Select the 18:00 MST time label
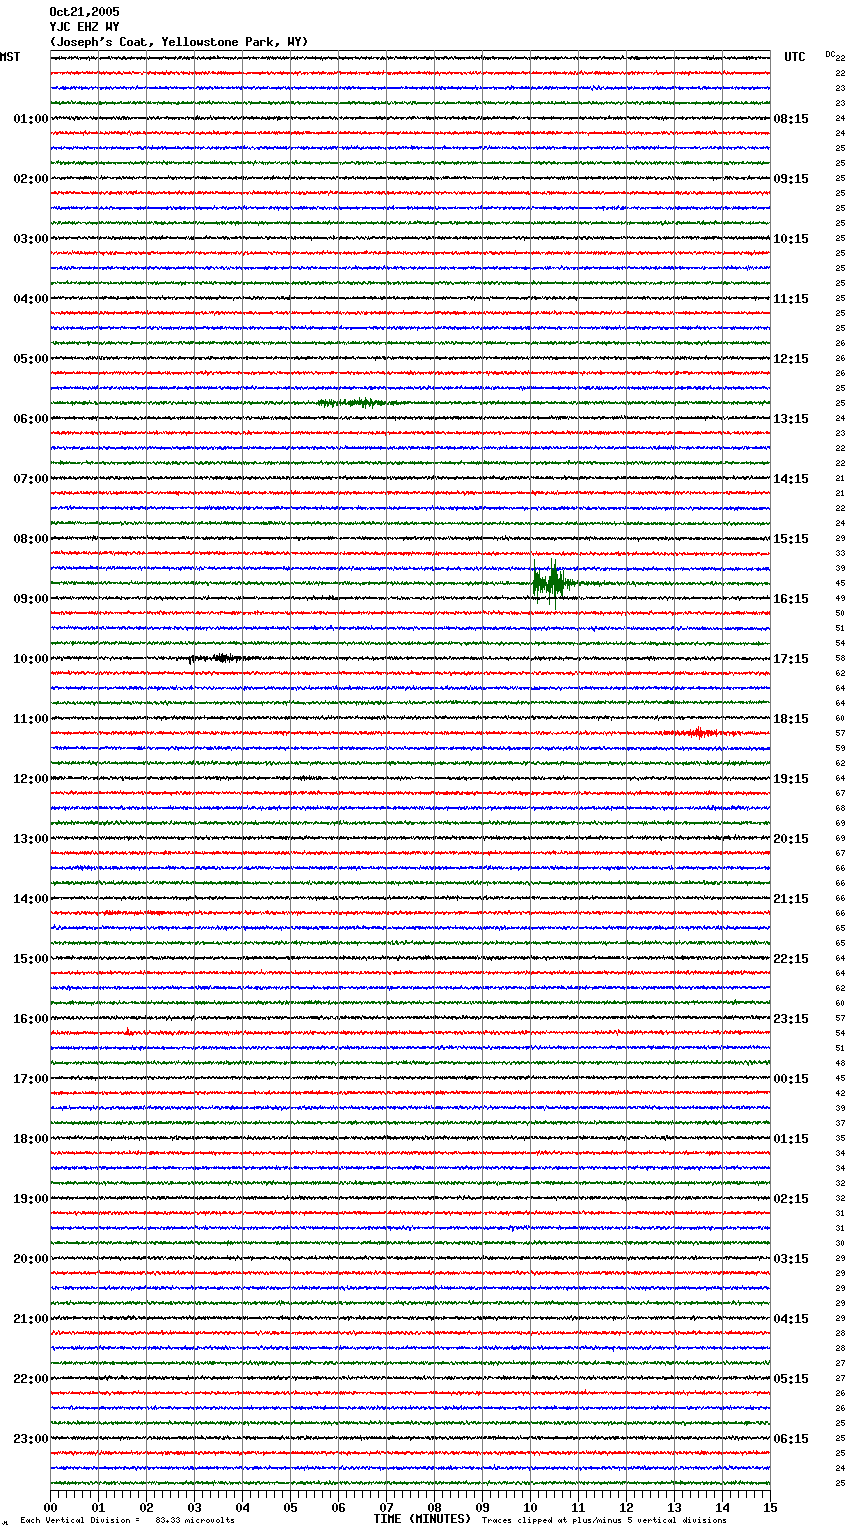This screenshot has width=850, height=1534. 30,1139
